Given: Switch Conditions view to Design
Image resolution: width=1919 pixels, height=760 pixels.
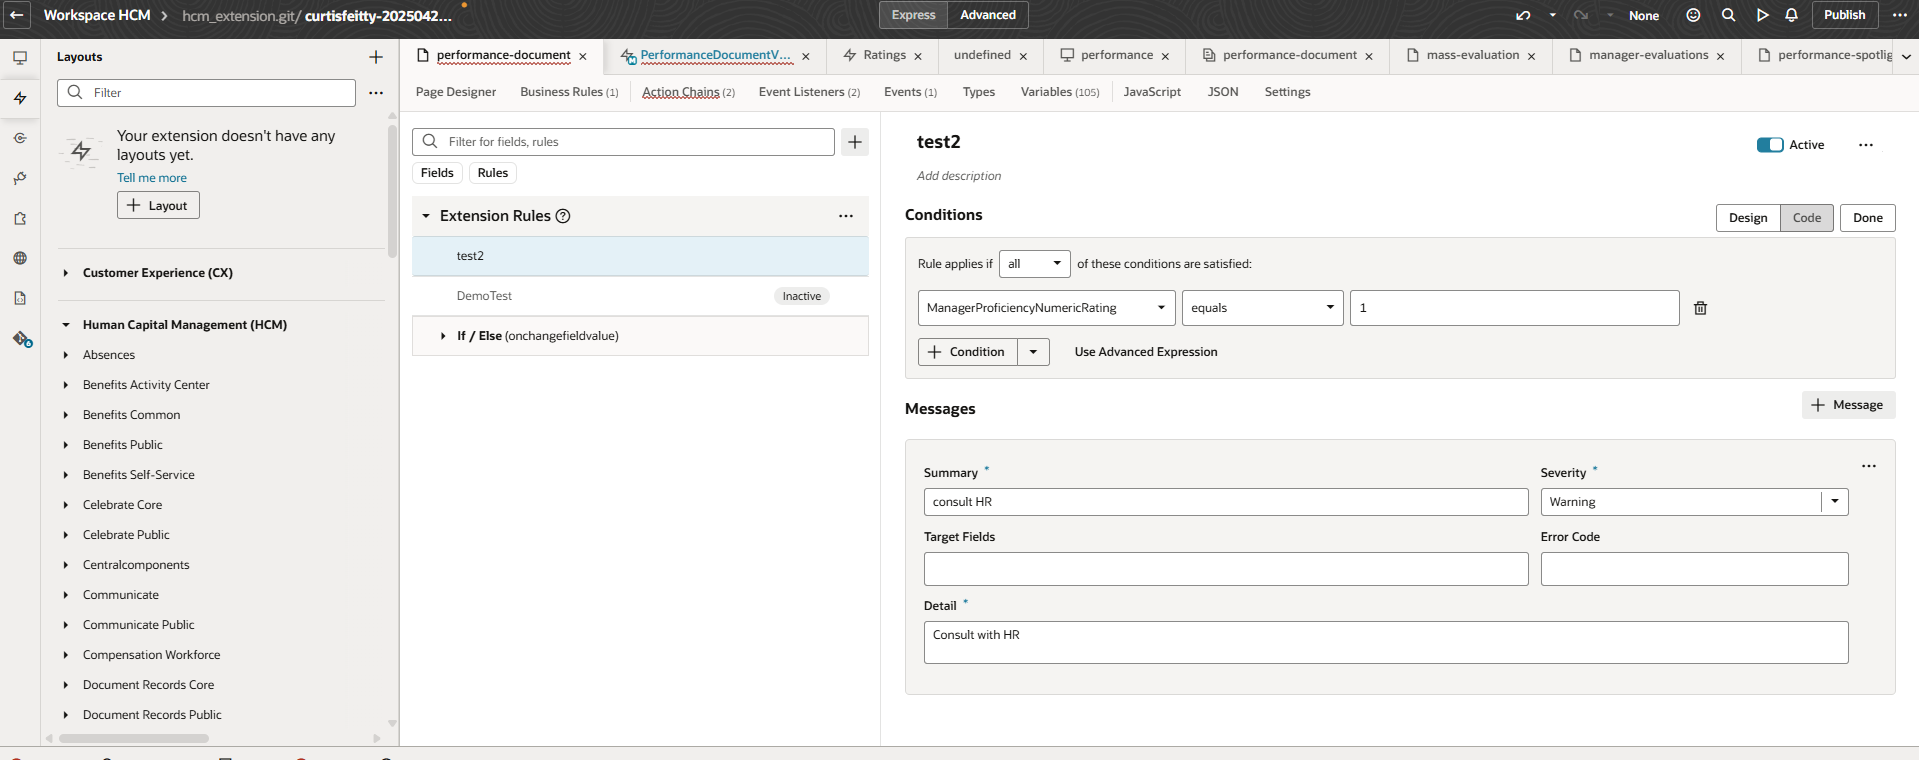Looking at the screenshot, I should pyautogui.click(x=1748, y=218).
